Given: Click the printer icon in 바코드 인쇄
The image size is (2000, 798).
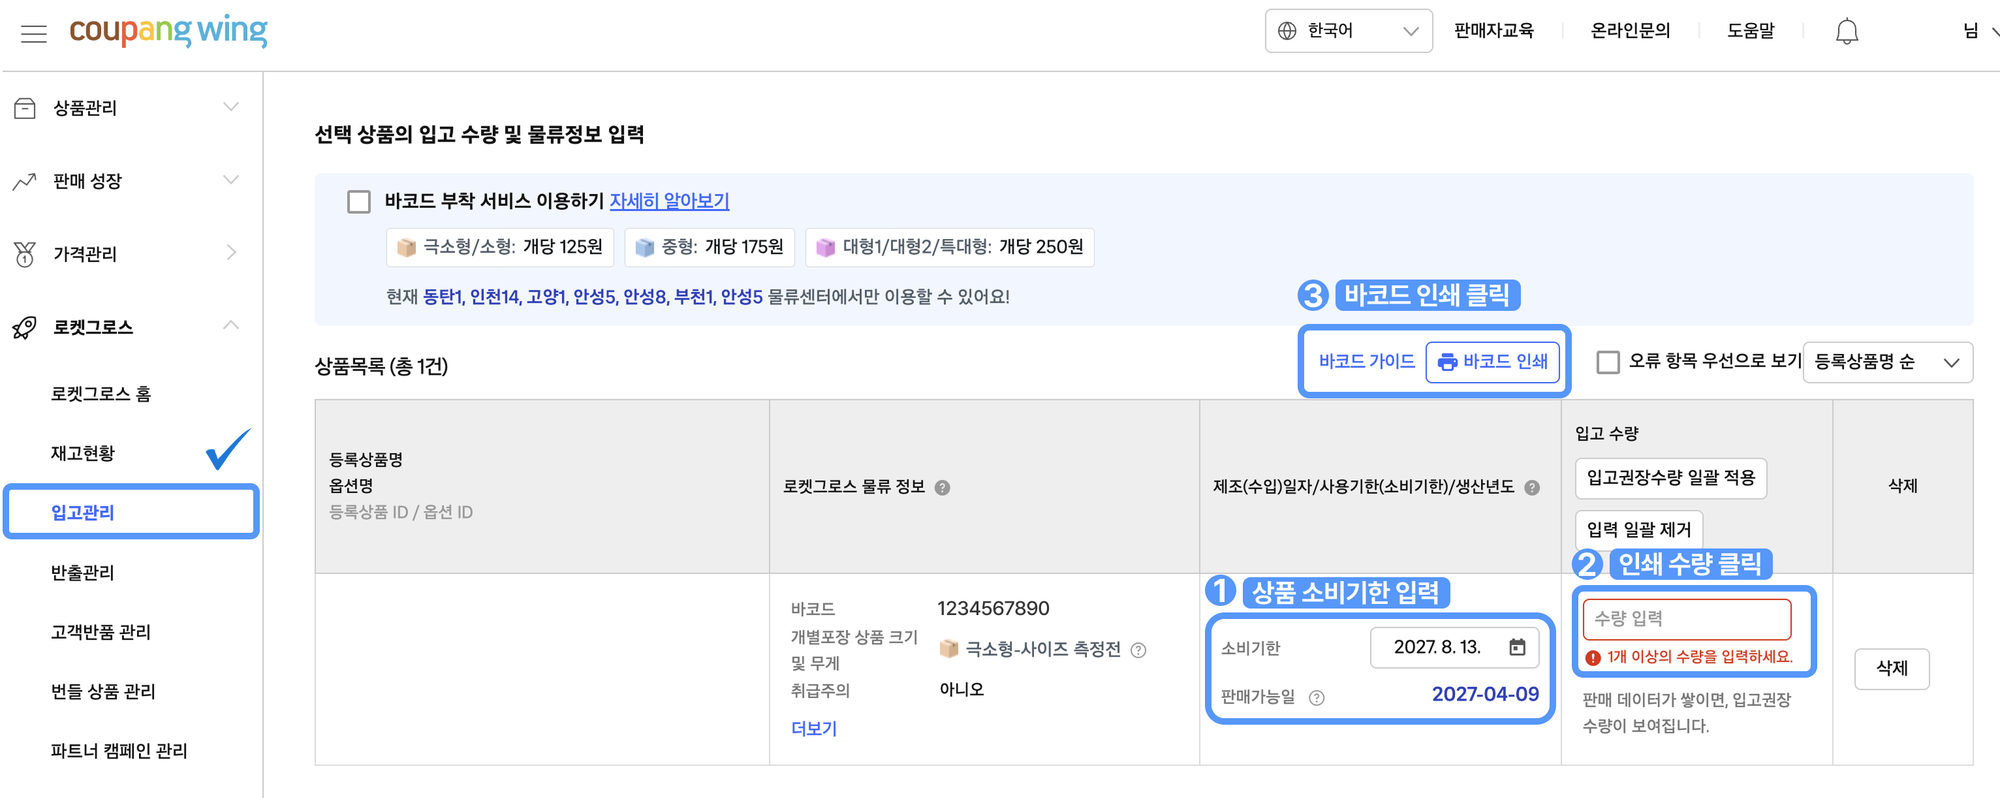Looking at the screenshot, I should (1447, 362).
